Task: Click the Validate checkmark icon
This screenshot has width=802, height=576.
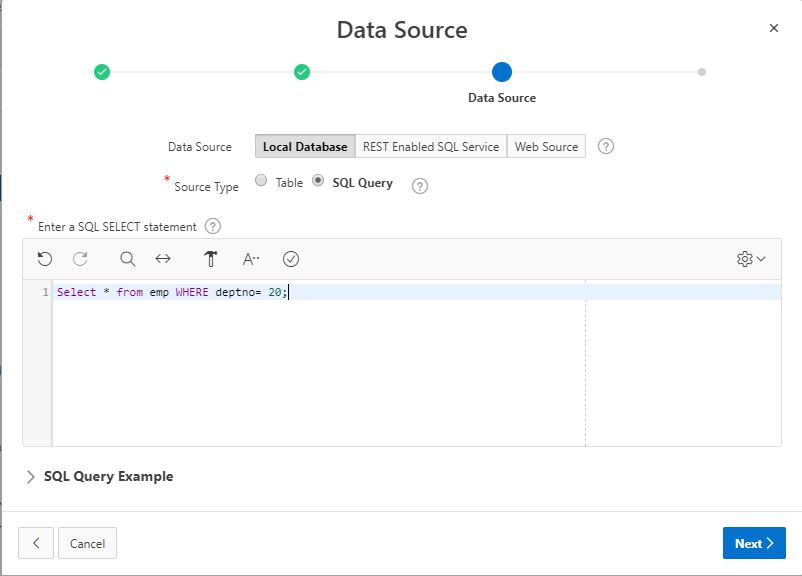Action: pyautogui.click(x=291, y=259)
